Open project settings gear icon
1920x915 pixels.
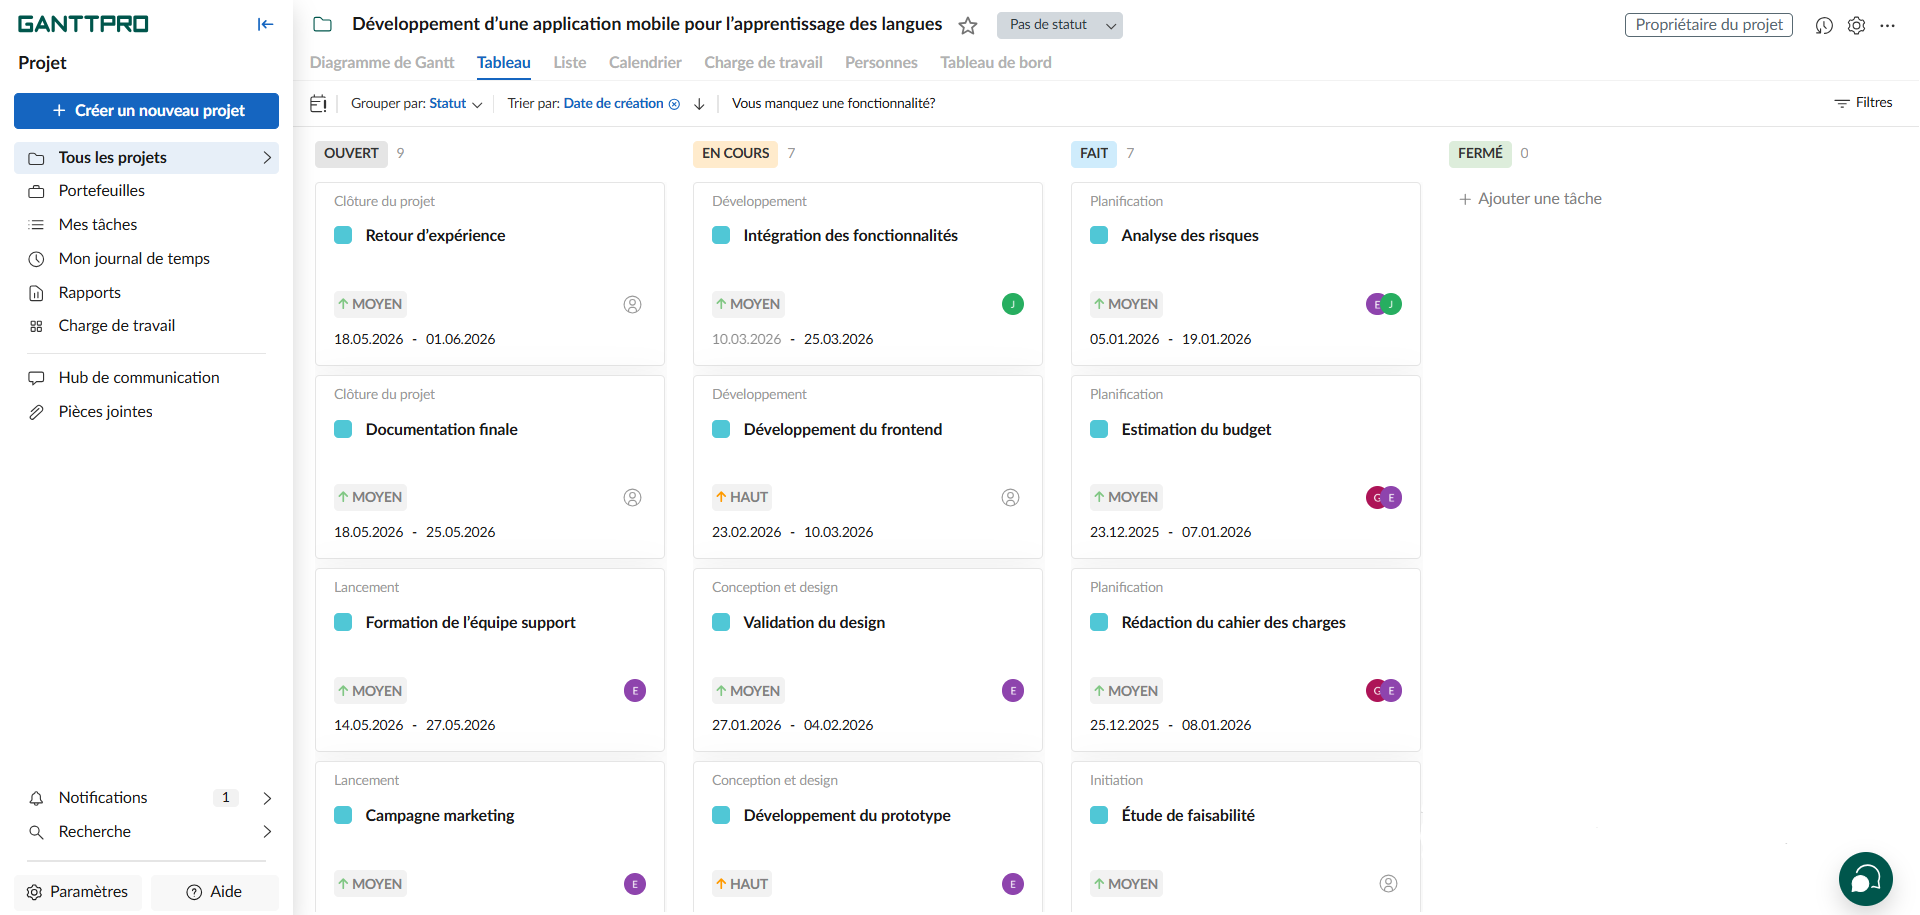1856,26
